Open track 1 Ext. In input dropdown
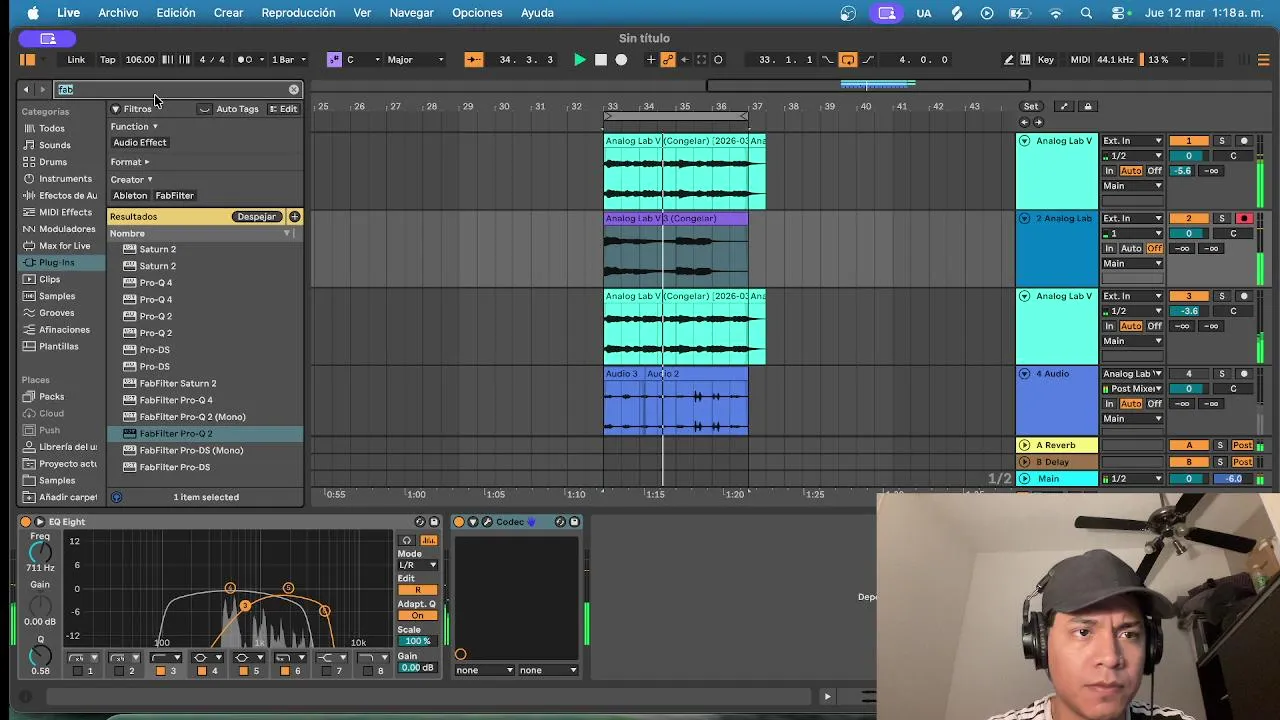 click(1132, 141)
